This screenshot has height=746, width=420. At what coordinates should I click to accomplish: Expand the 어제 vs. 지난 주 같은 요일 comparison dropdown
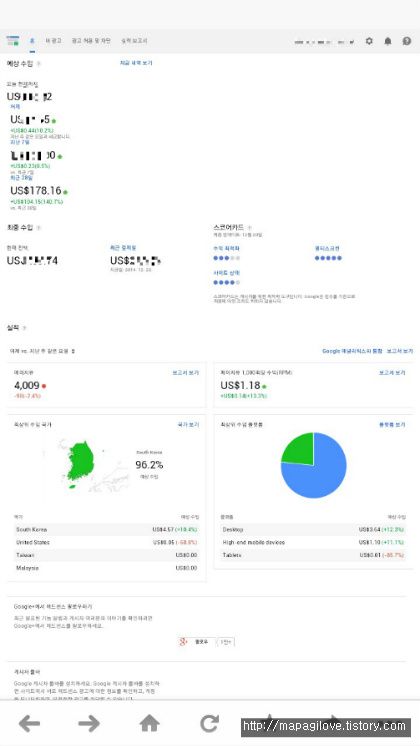tap(42, 351)
